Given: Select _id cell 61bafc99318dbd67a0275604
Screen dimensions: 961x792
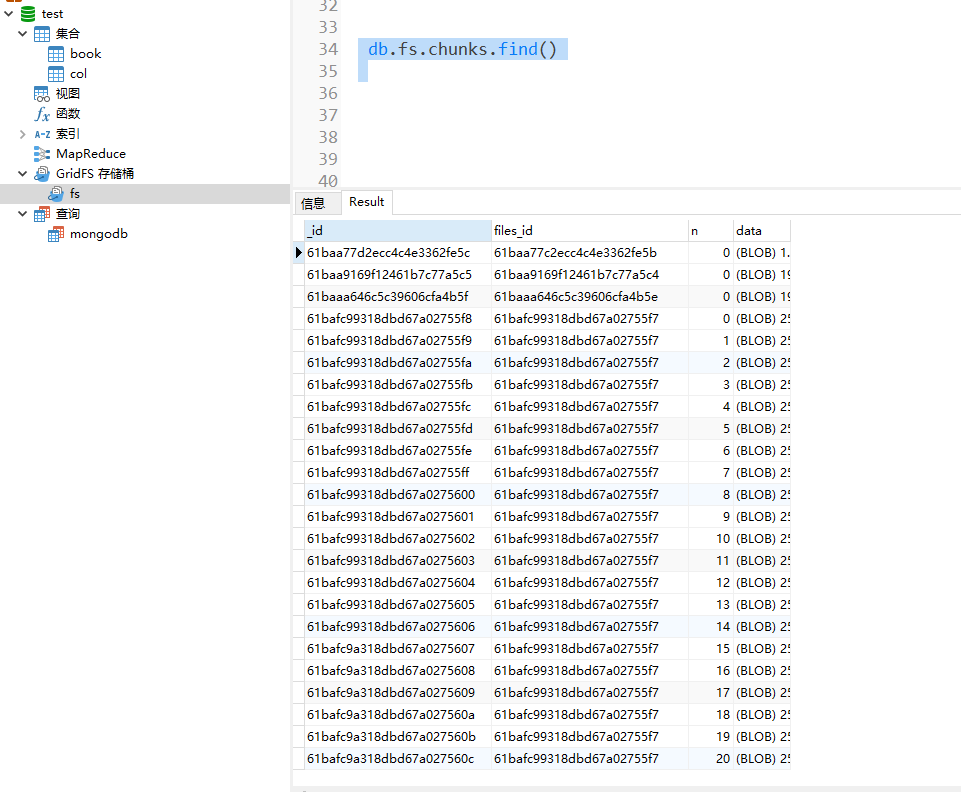Looking at the screenshot, I should pyautogui.click(x=398, y=583).
